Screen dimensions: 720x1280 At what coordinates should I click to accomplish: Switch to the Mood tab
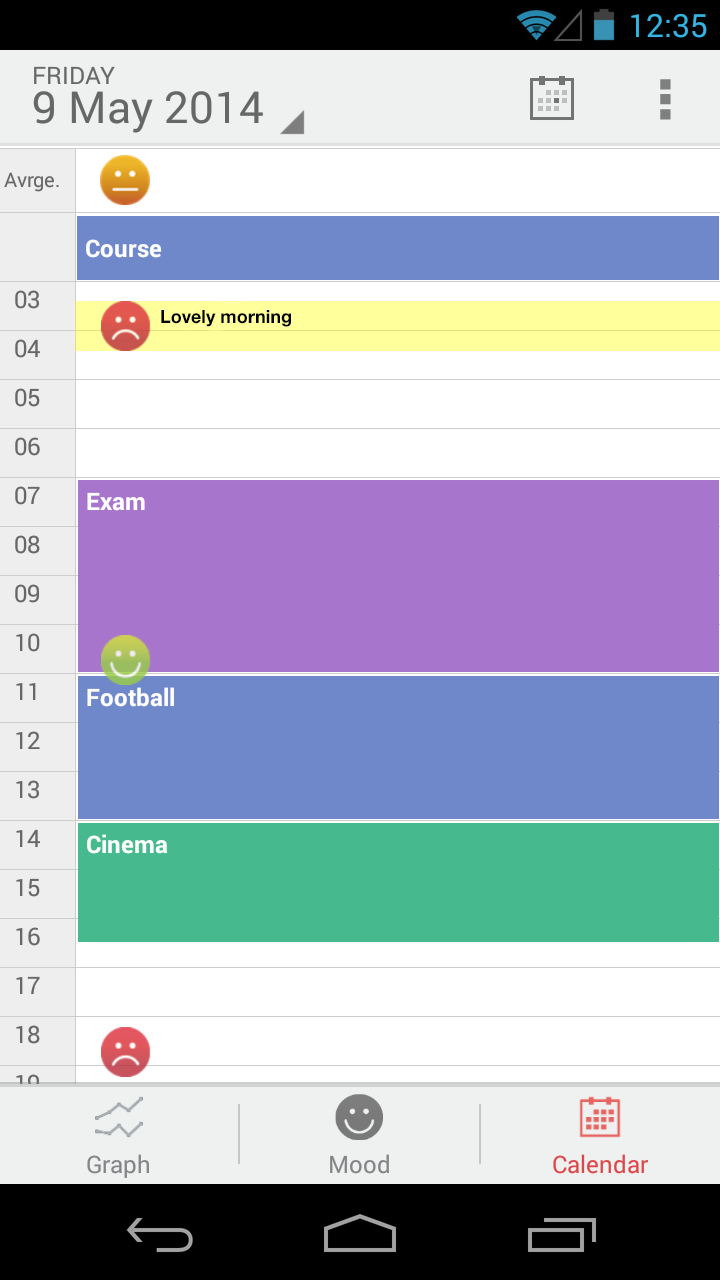(359, 1136)
